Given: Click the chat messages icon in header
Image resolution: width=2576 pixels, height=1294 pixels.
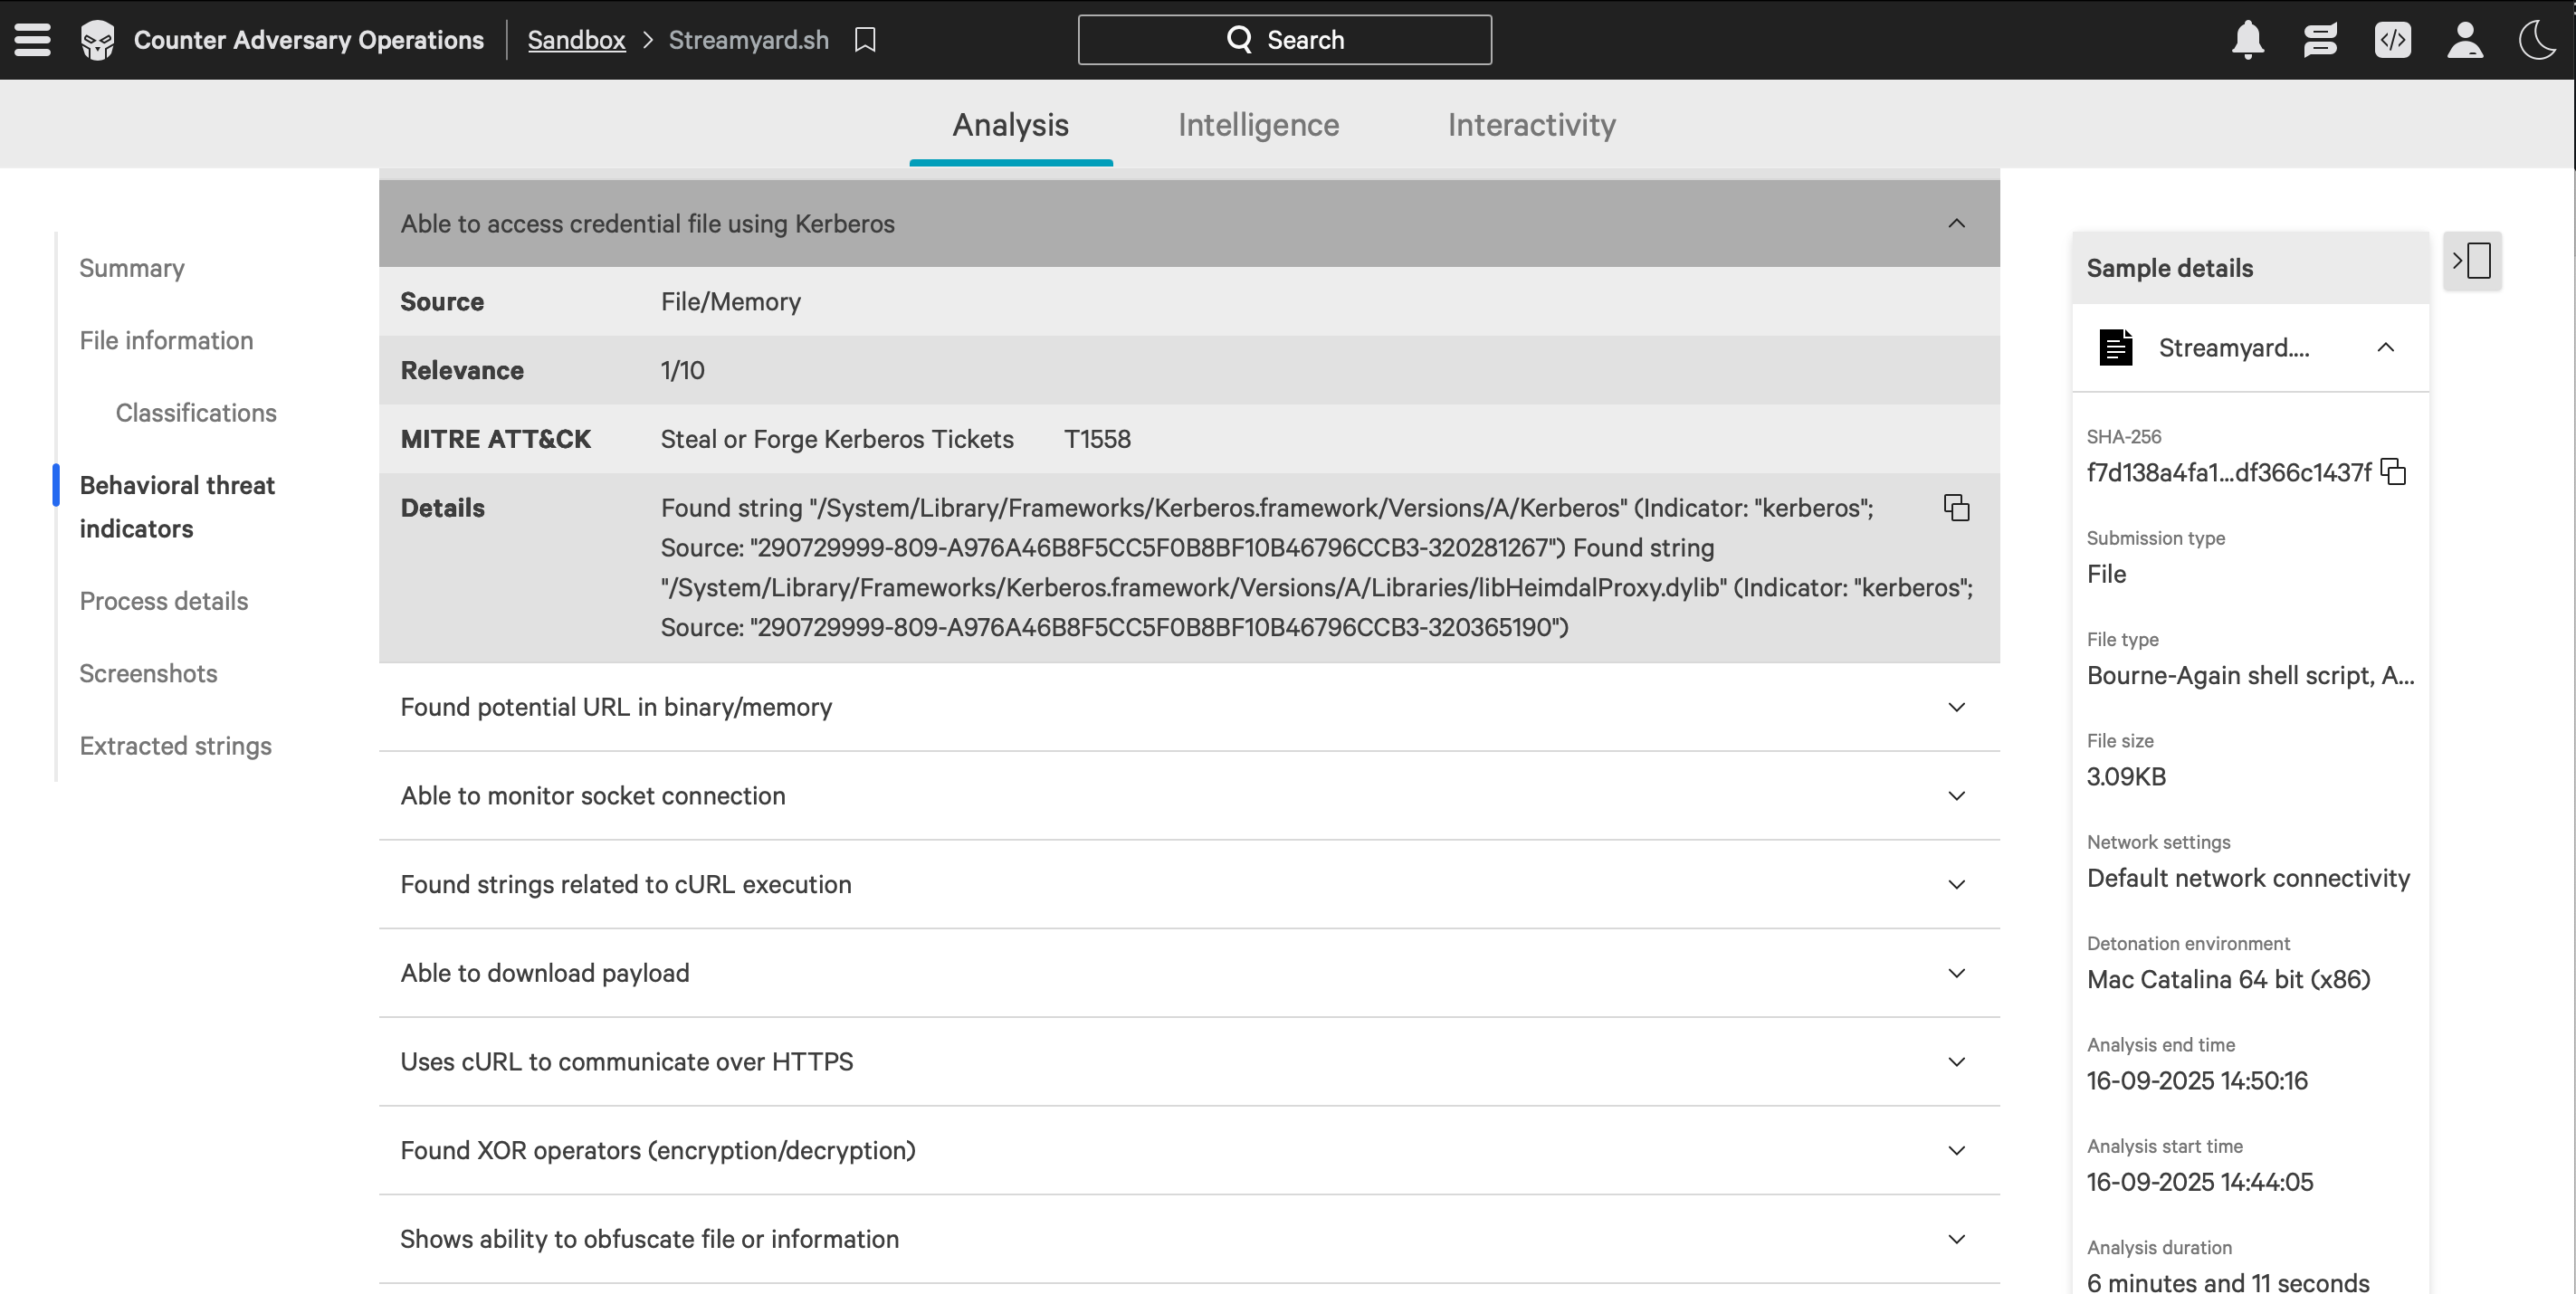Looking at the screenshot, I should pos(2320,40).
